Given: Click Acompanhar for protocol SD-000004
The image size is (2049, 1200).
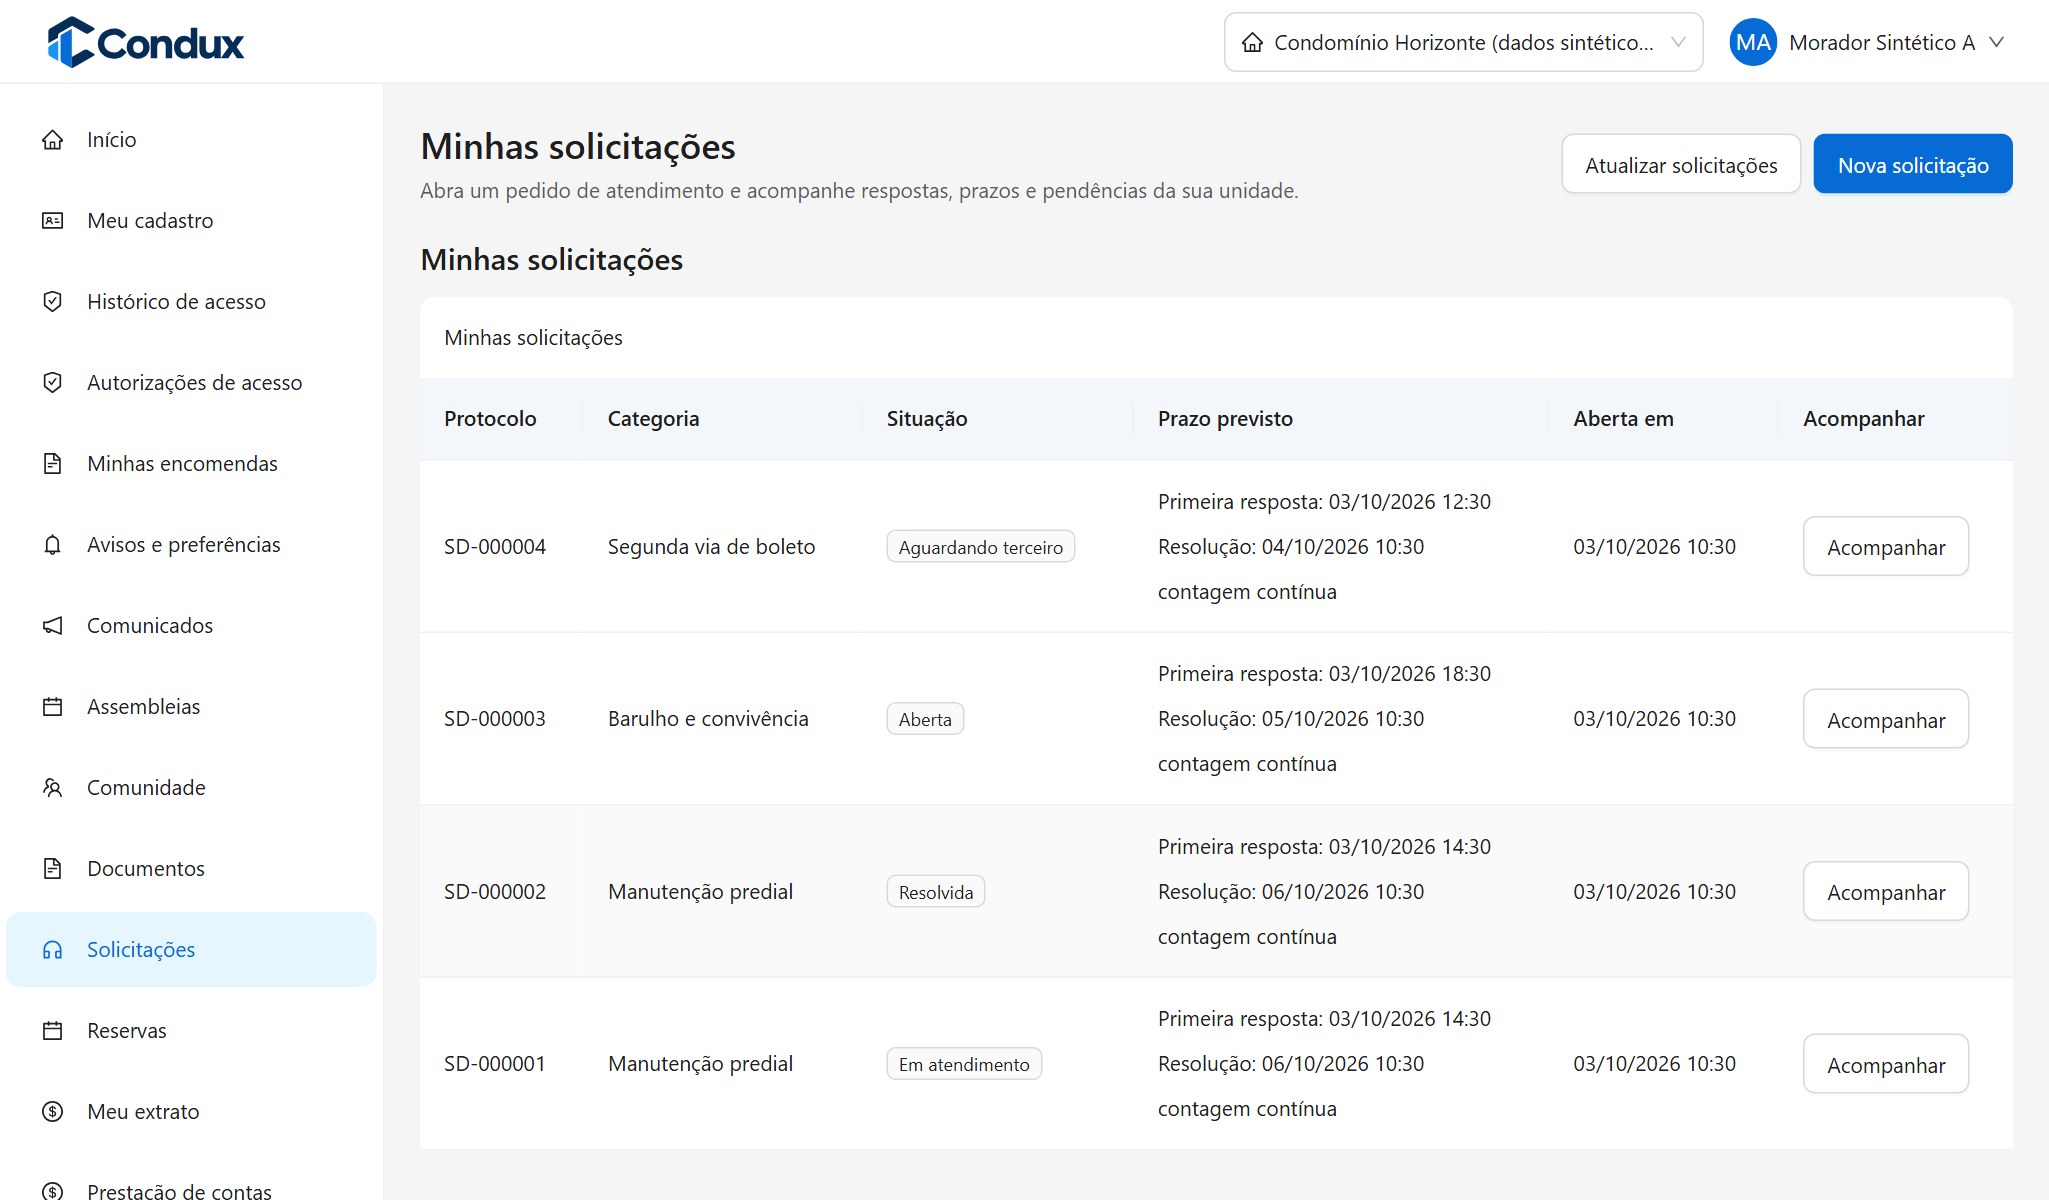Looking at the screenshot, I should pos(1886,547).
